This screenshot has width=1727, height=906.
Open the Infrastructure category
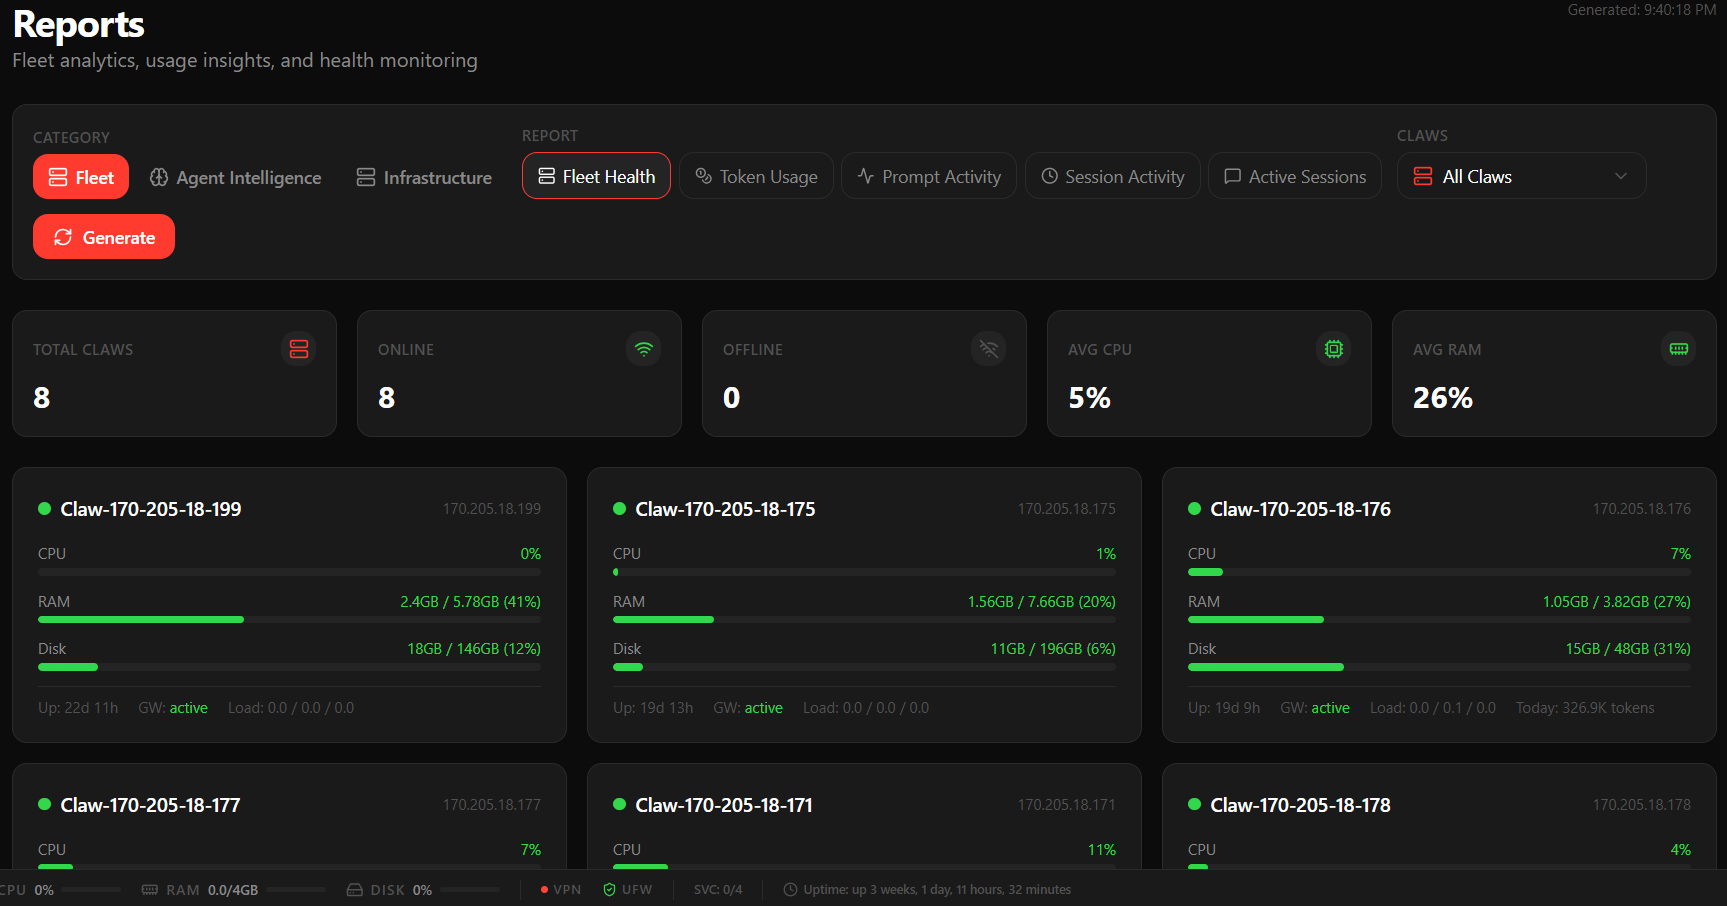[x=424, y=177]
